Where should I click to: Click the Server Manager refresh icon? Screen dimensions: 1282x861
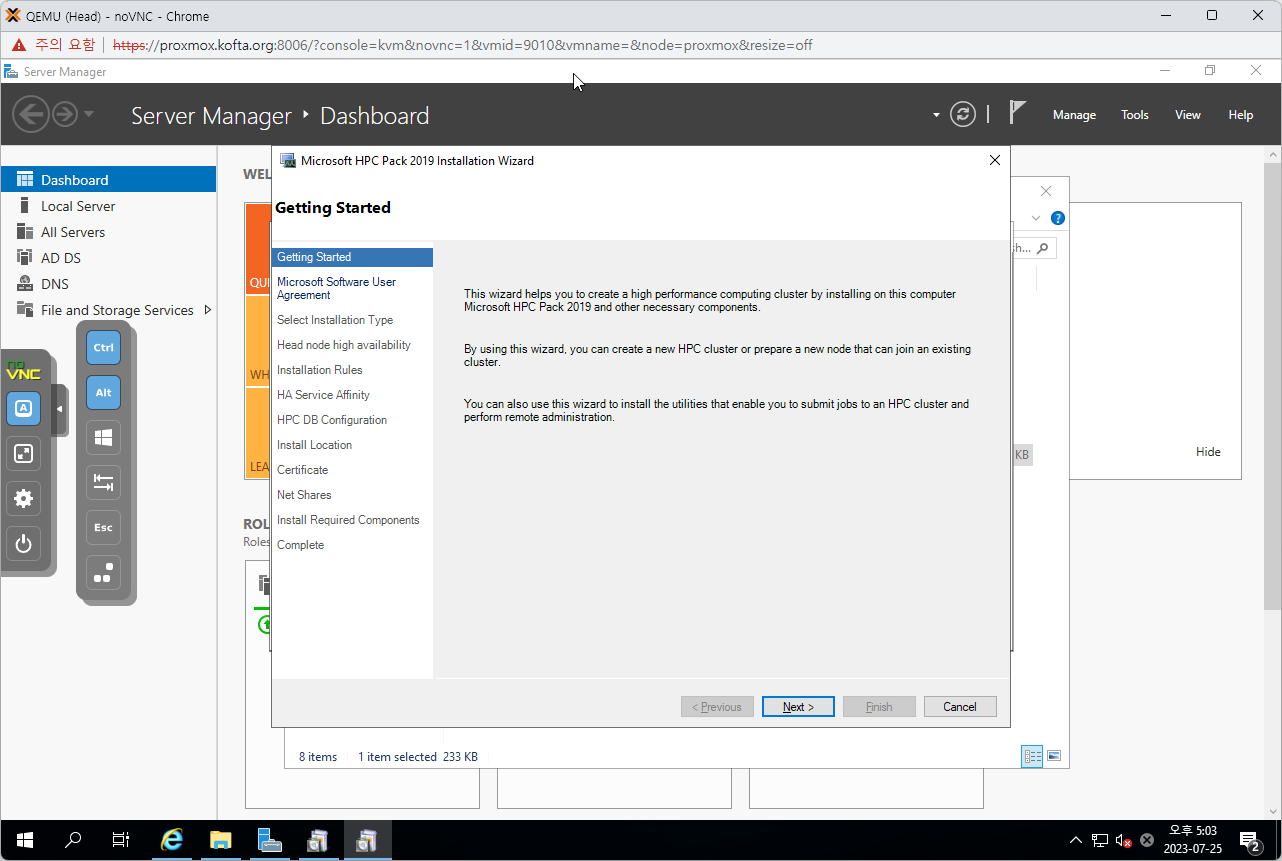coord(962,114)
